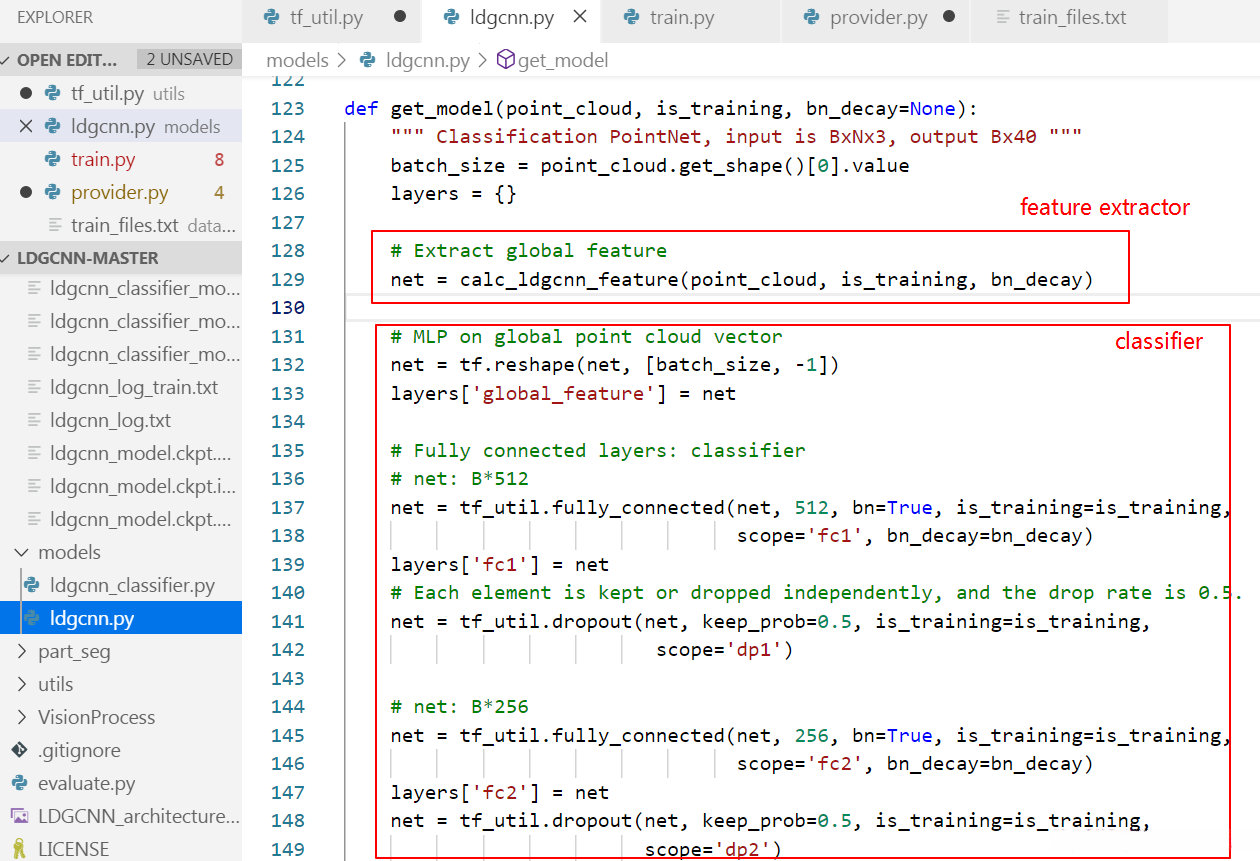Open ldgcnn_classifier.py in models folder
1260x861 pixels.
tap(132, 585)
